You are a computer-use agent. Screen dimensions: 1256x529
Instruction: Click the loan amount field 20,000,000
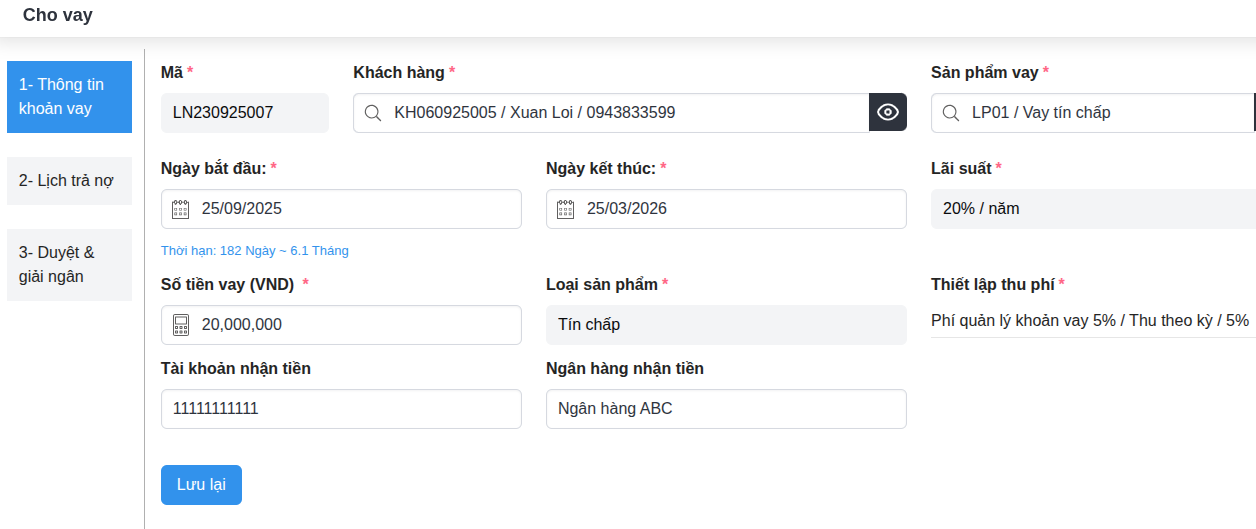pos(350,325)
